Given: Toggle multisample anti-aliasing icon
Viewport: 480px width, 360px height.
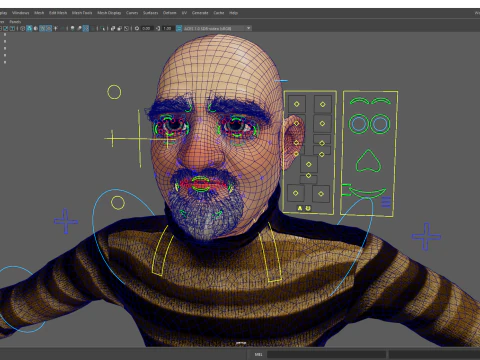Looking at the screenshot, I should 86,28.
